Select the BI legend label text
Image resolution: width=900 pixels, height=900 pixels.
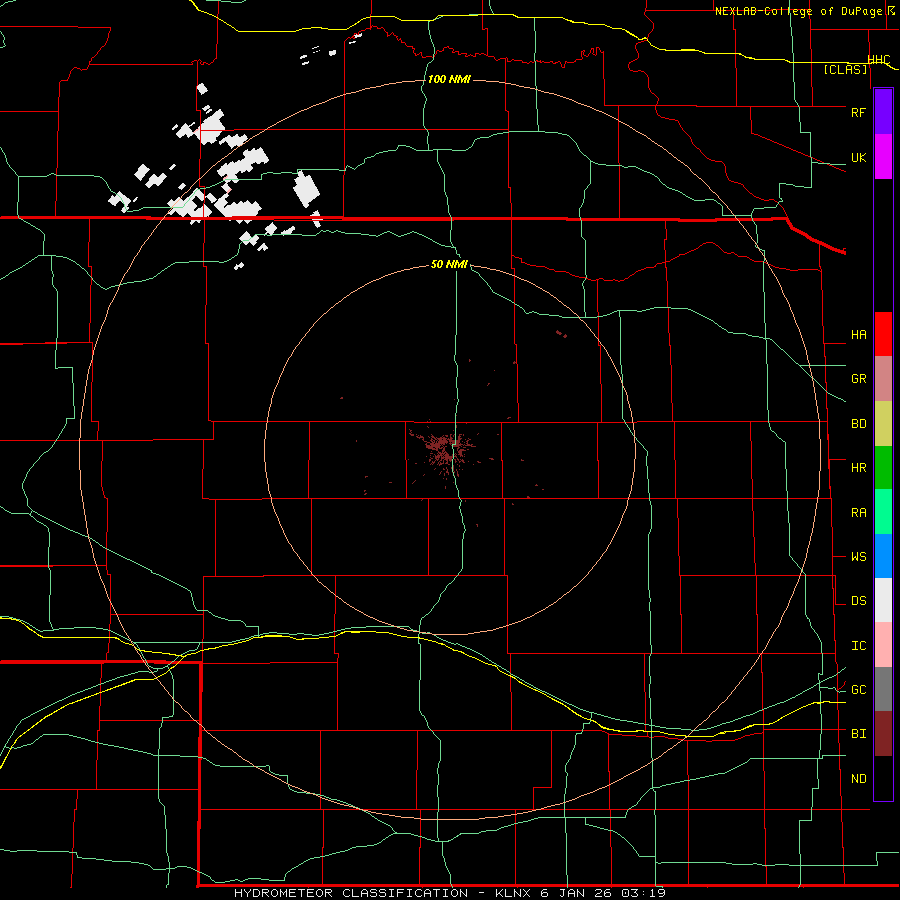pos(858,734)
